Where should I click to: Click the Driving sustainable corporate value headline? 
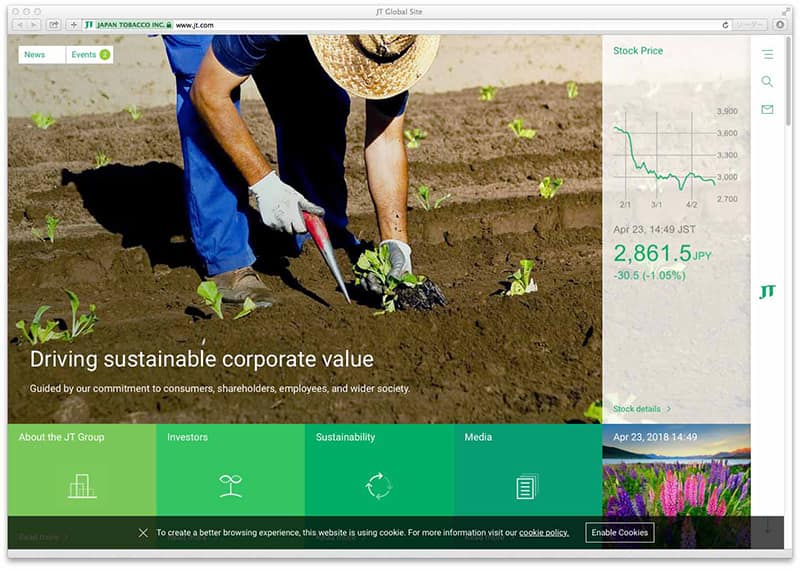coord(202,359)
